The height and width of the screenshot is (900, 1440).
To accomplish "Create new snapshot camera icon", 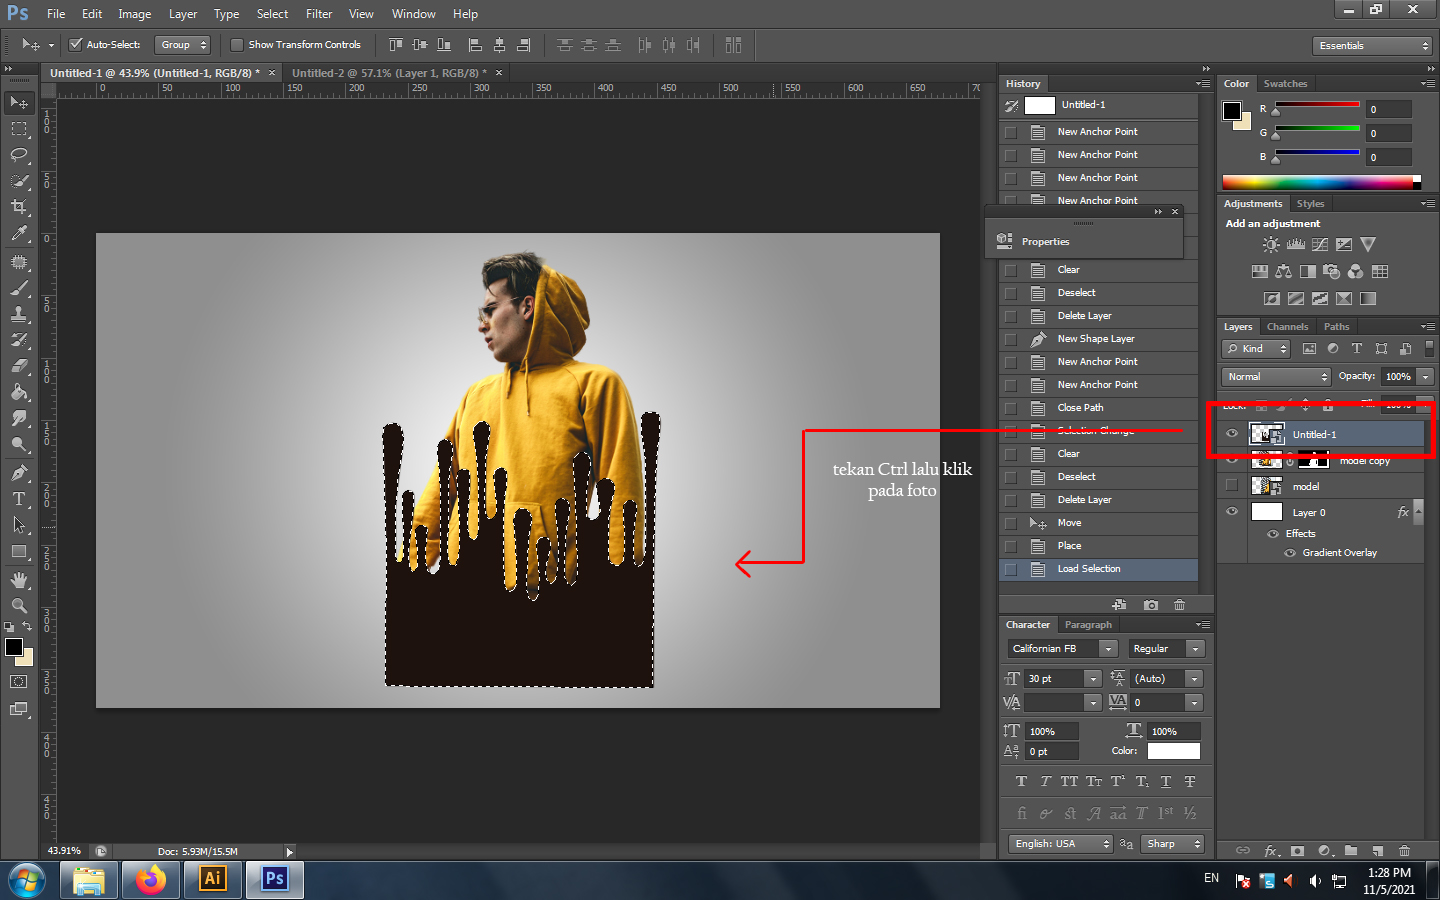I will point(1151,605).
